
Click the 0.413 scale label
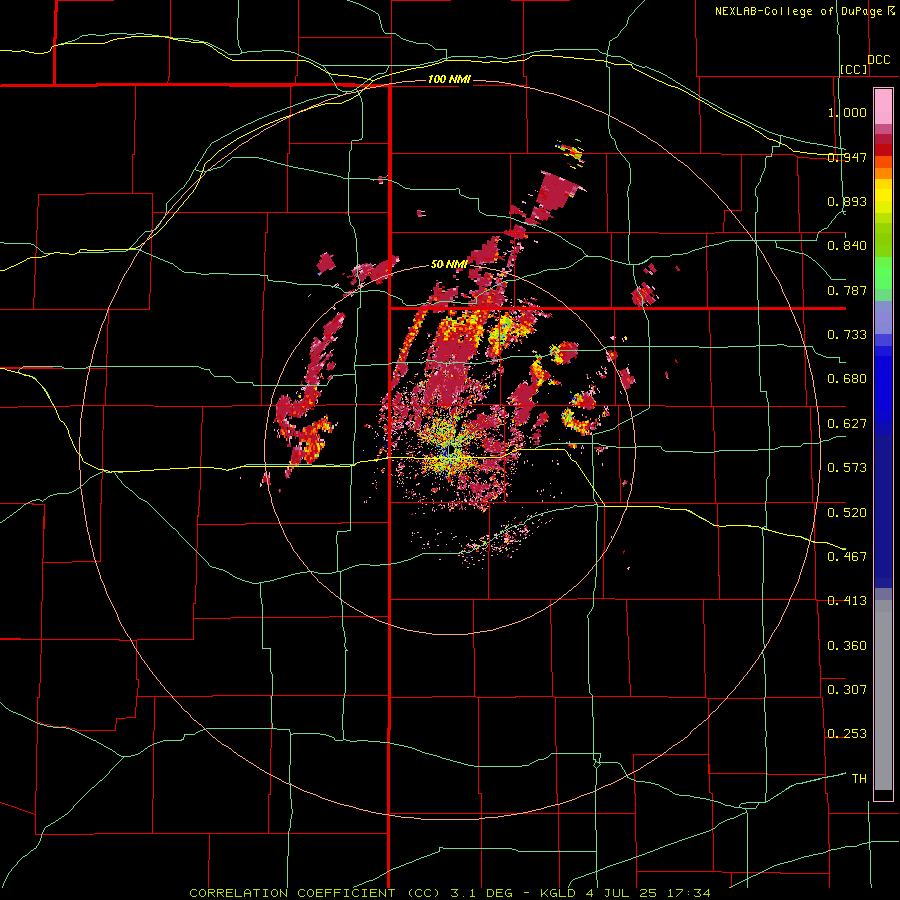coord(847,601)
